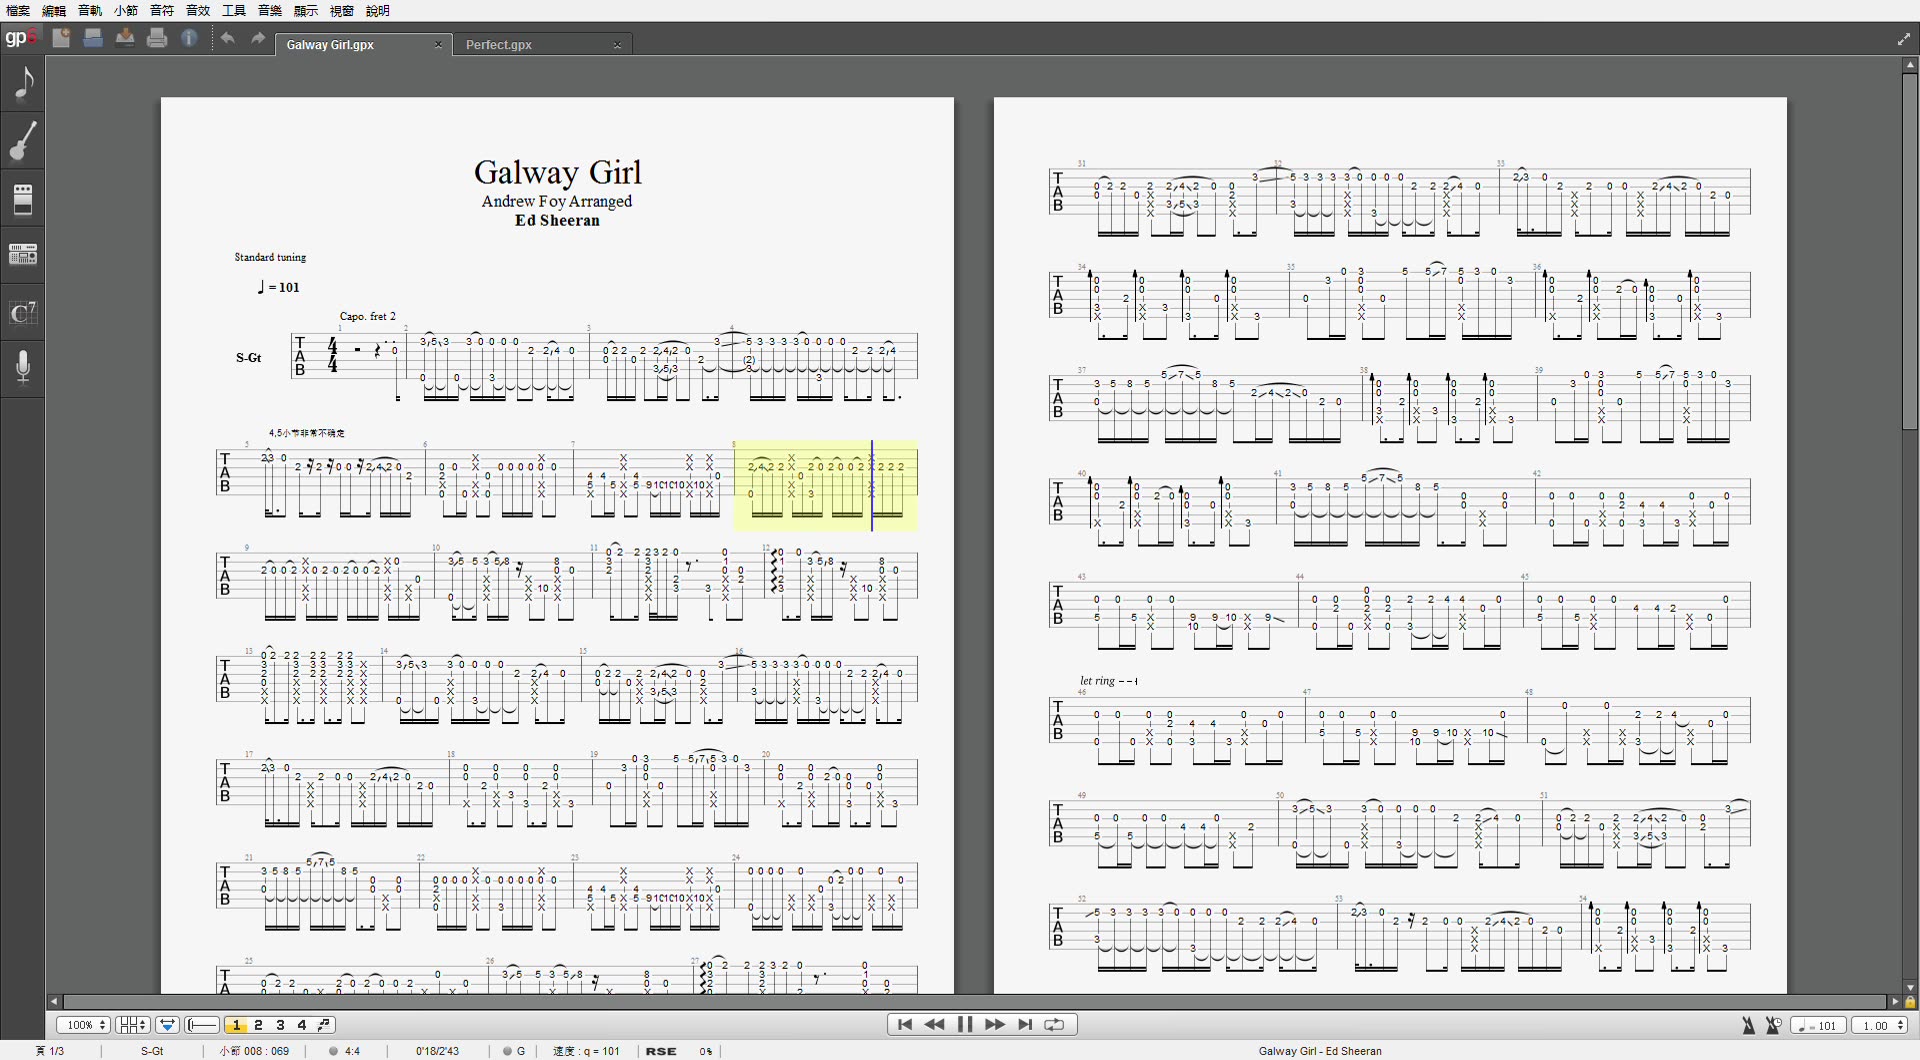Create a new document with the New file icon
1920x1060 pixels.
[61, 38]
